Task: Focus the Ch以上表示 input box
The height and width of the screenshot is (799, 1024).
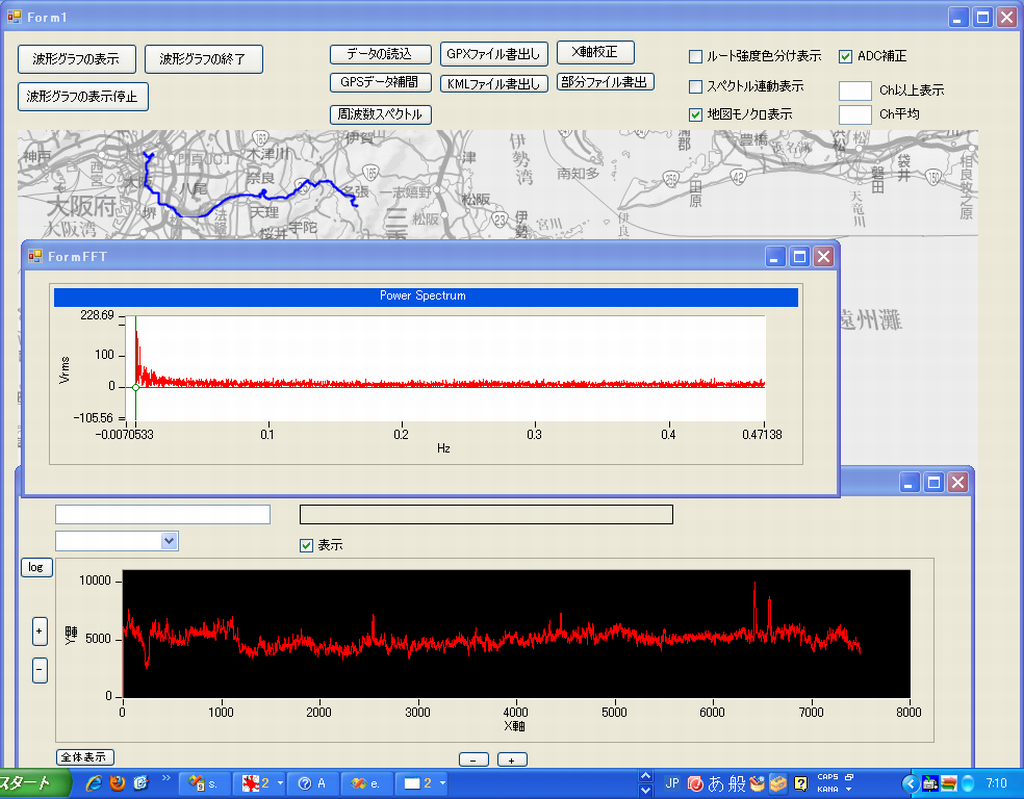Action: point(855,91)
